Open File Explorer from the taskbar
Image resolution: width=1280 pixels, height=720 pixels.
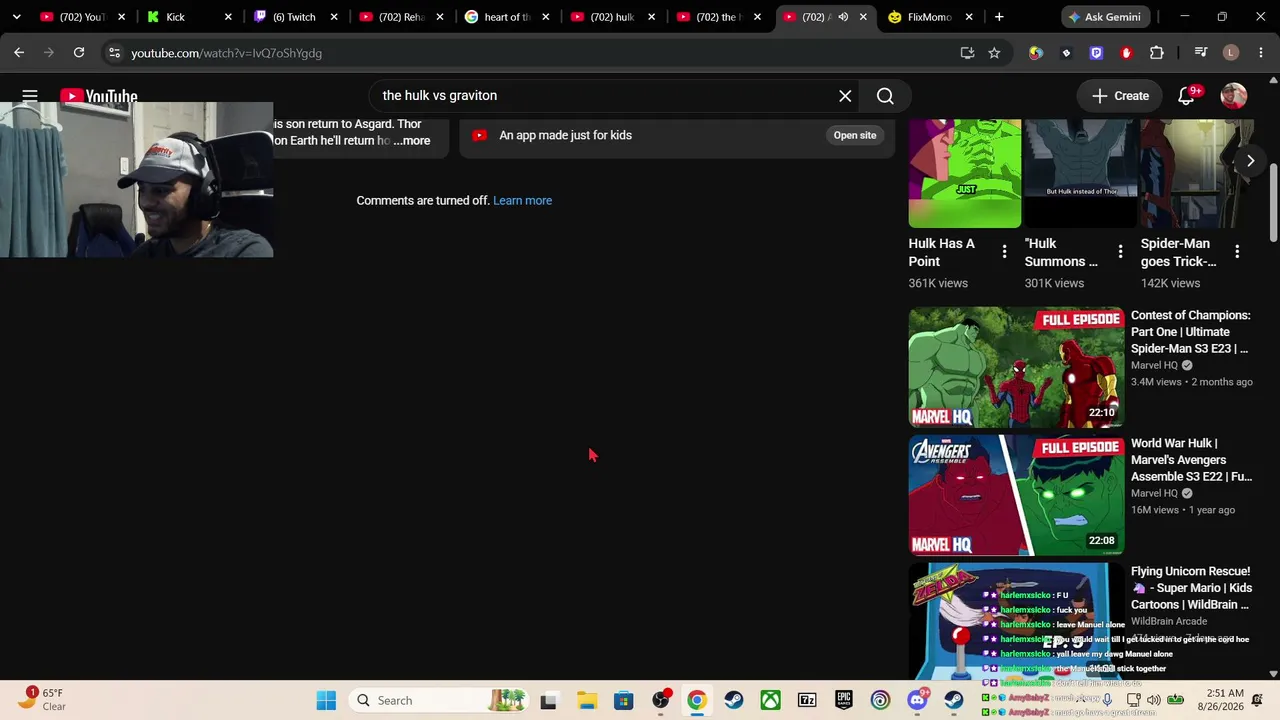click(x=586, y=701)
